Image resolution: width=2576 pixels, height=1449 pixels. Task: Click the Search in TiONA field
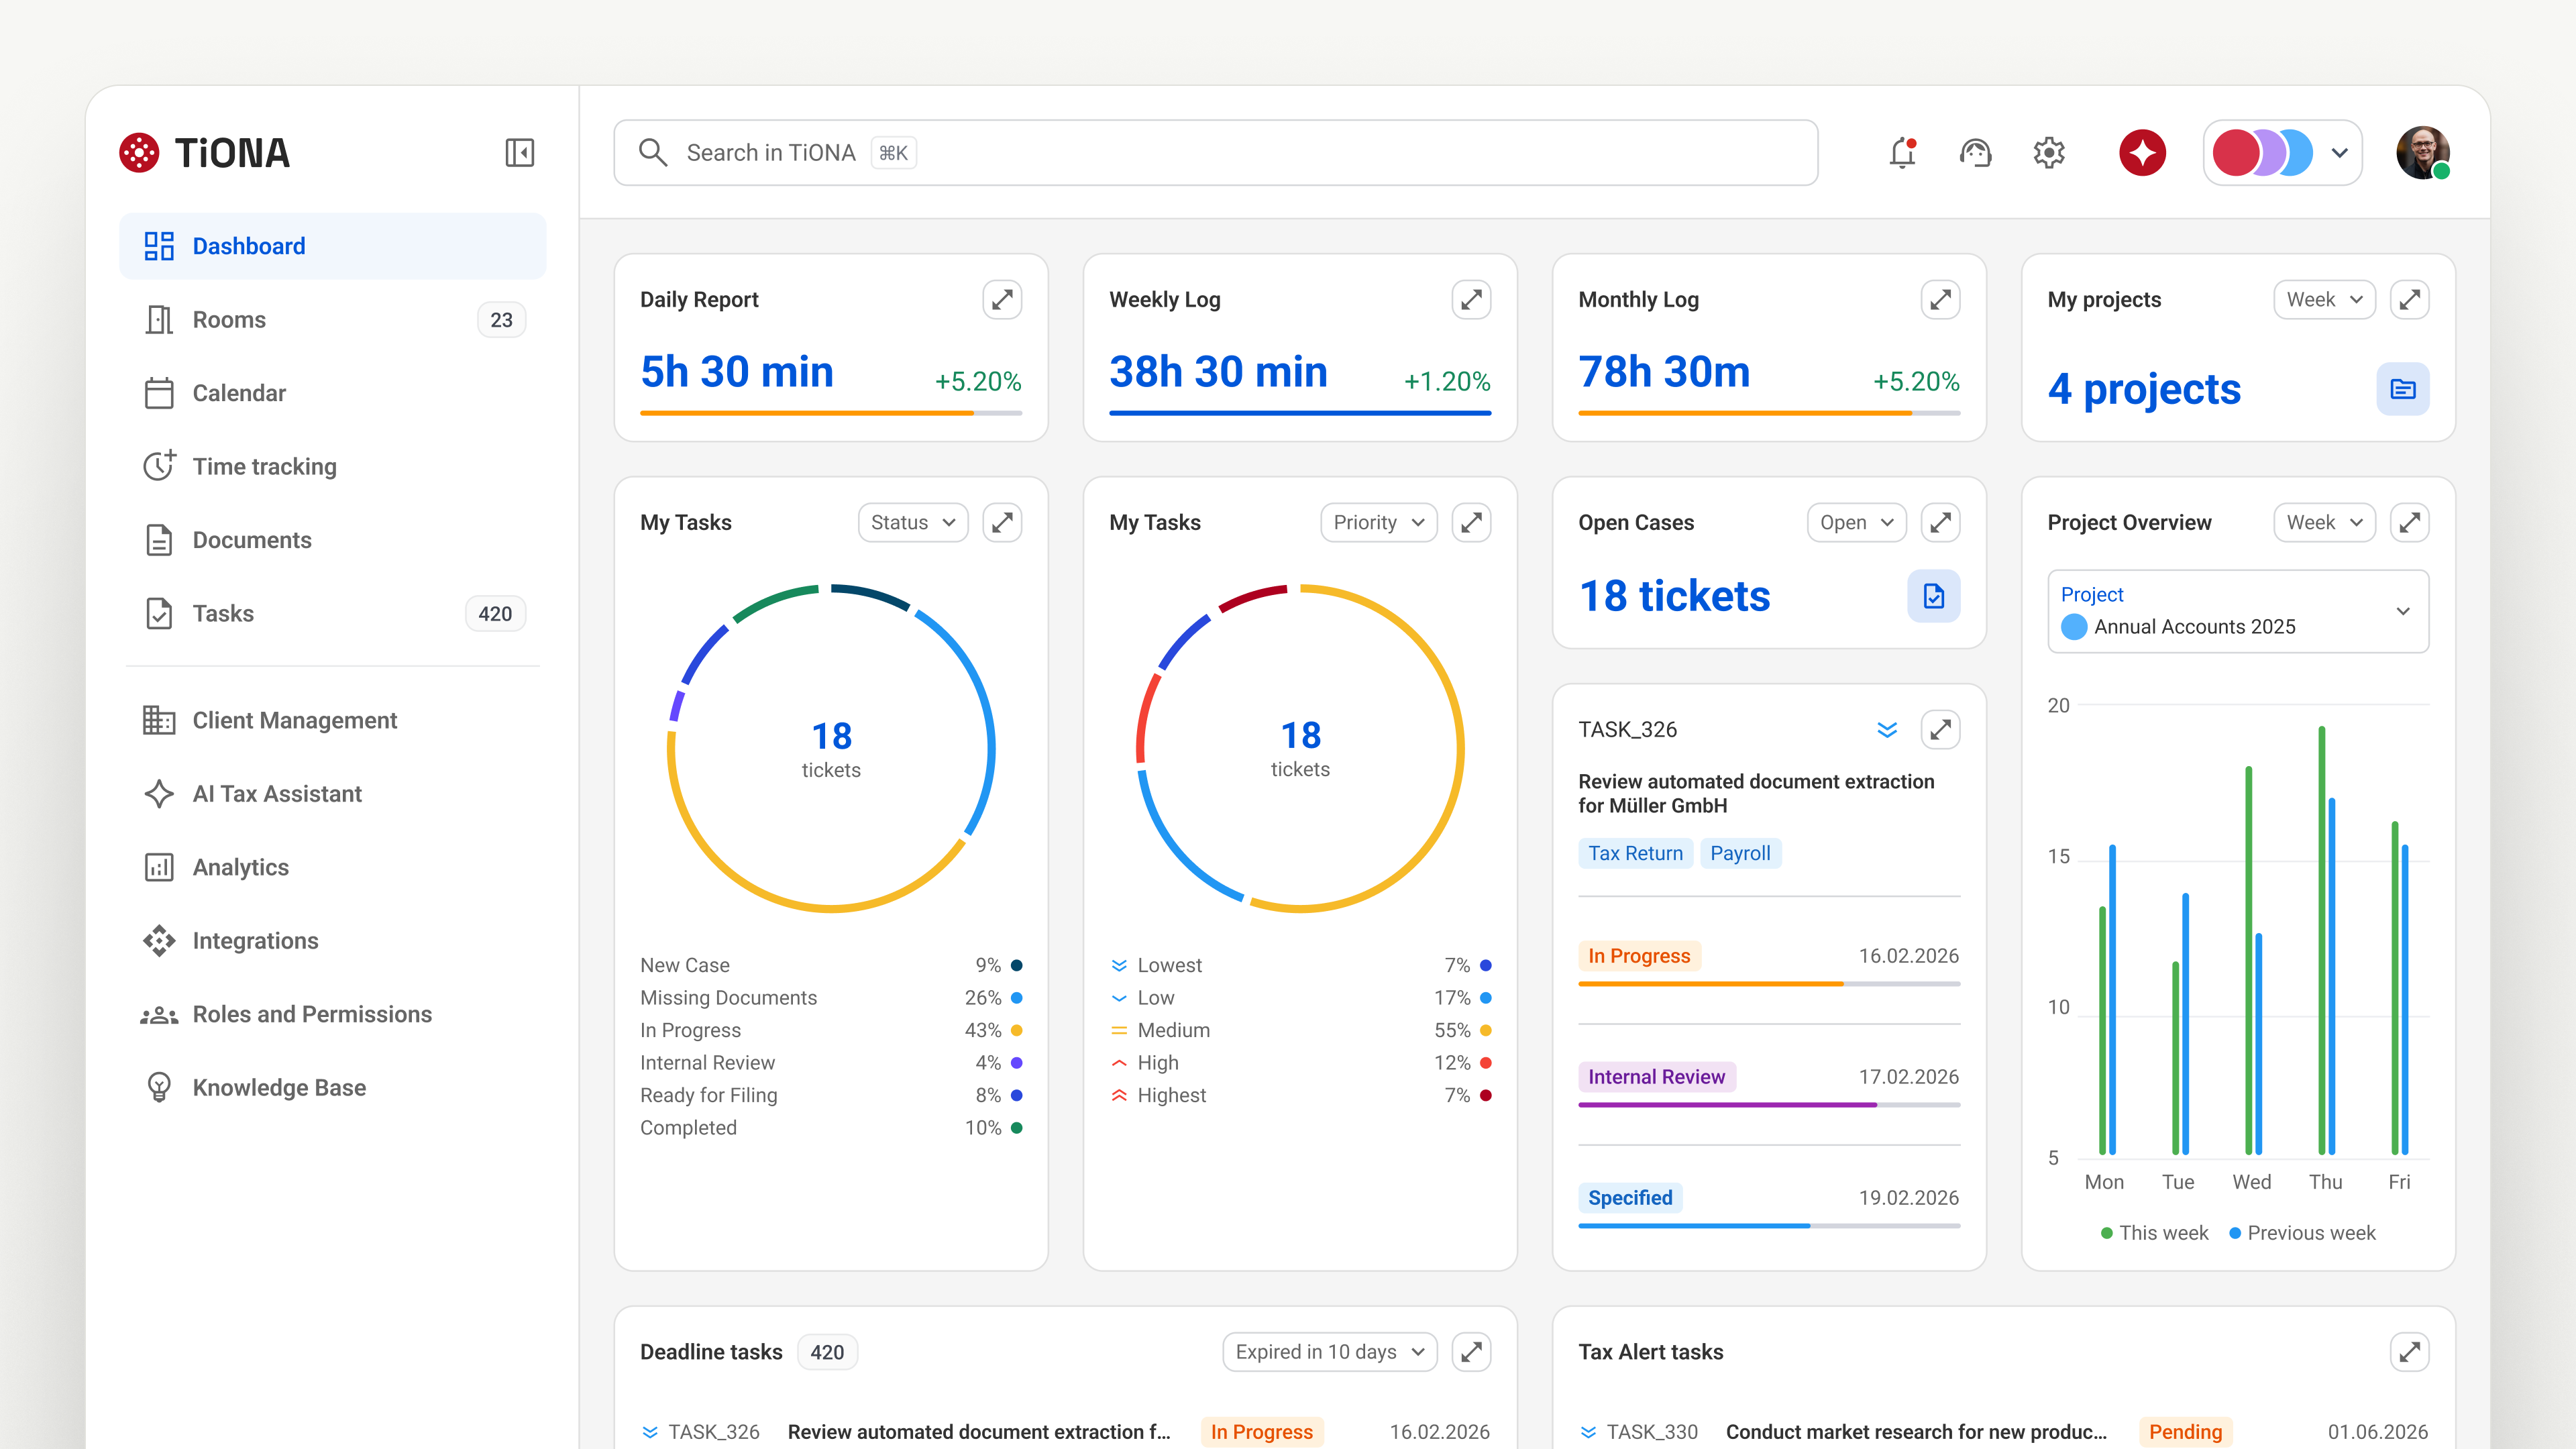[x=1215, y=153]
